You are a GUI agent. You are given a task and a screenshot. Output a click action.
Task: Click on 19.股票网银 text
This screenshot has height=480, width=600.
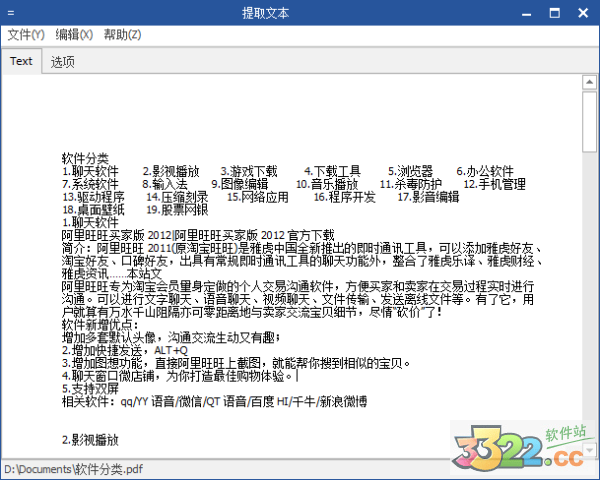click(x=177, y=209)
